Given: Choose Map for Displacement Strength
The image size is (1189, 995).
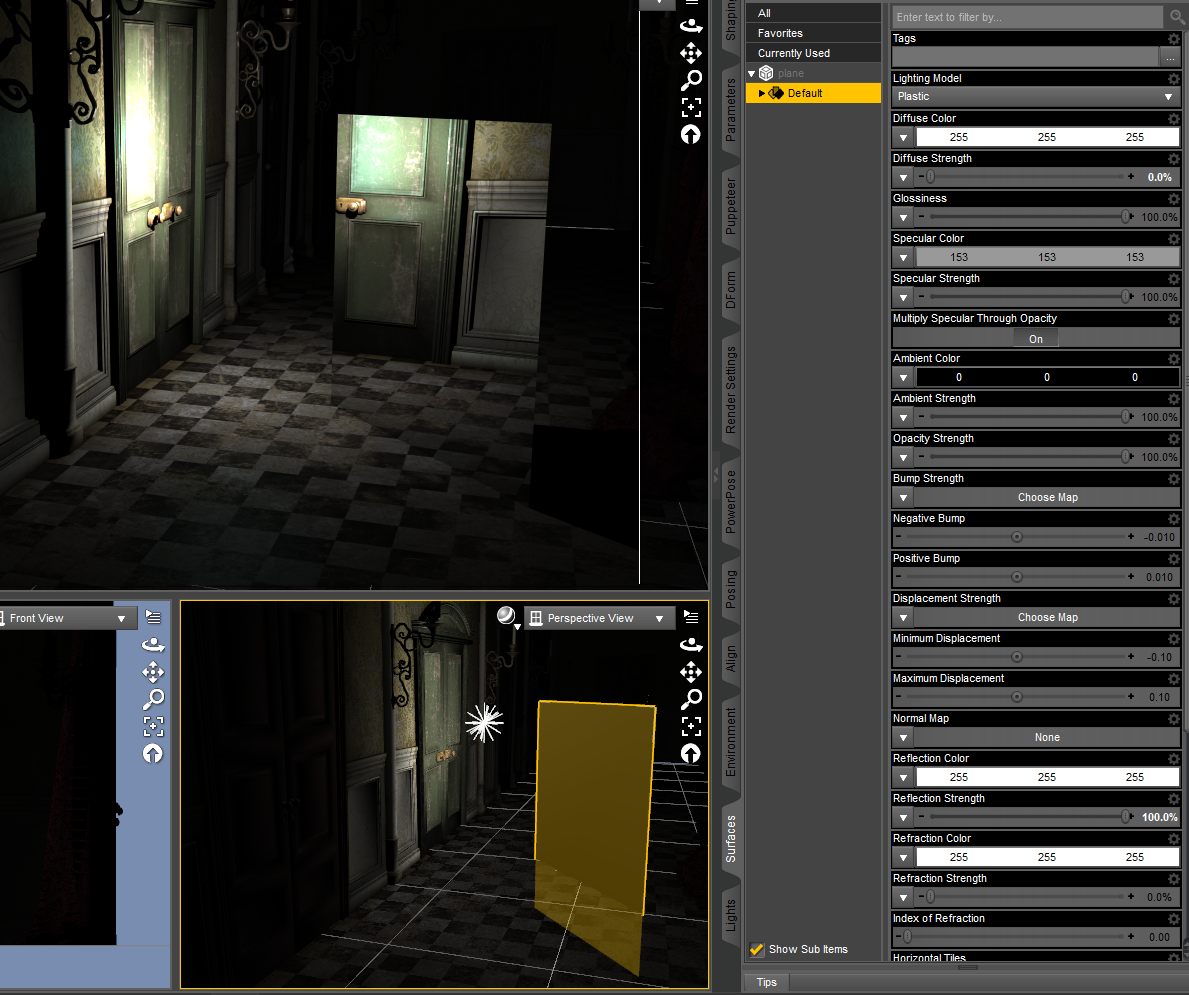Looking at the screenshot, I should 1047,617.
